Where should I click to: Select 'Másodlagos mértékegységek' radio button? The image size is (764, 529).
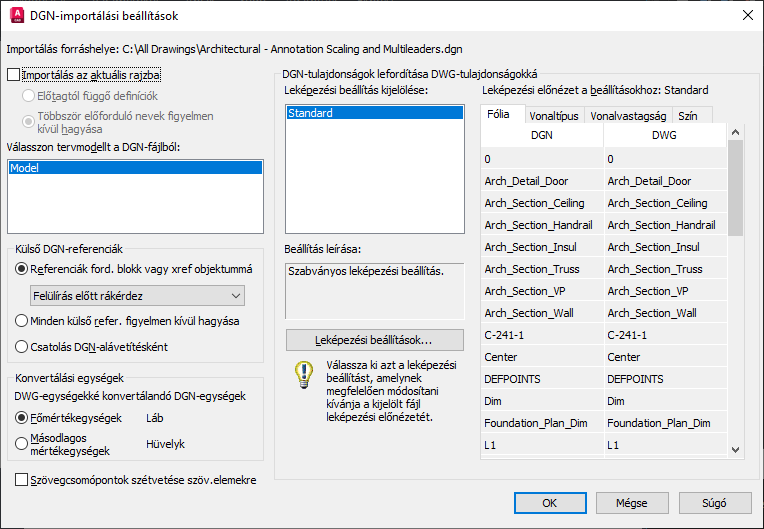click(x=21, y=444)
